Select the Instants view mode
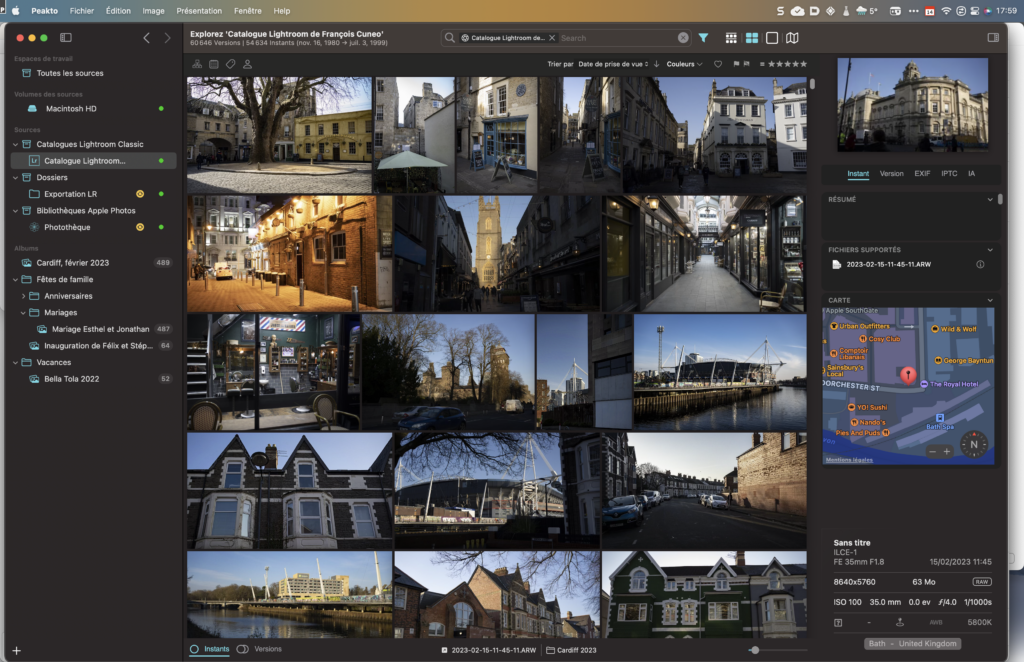 point(208,649)
